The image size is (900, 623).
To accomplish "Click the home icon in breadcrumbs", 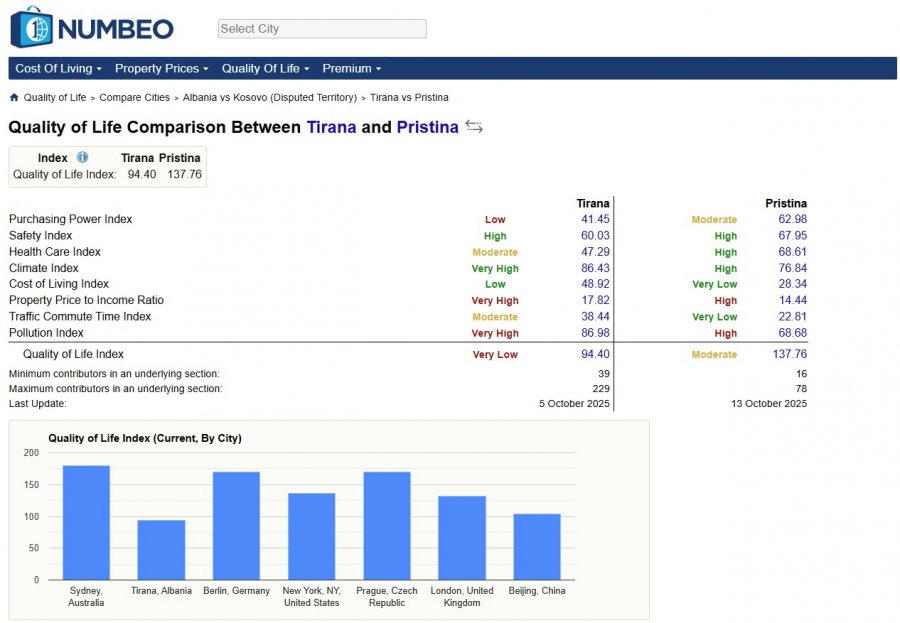I will [14, 97].
